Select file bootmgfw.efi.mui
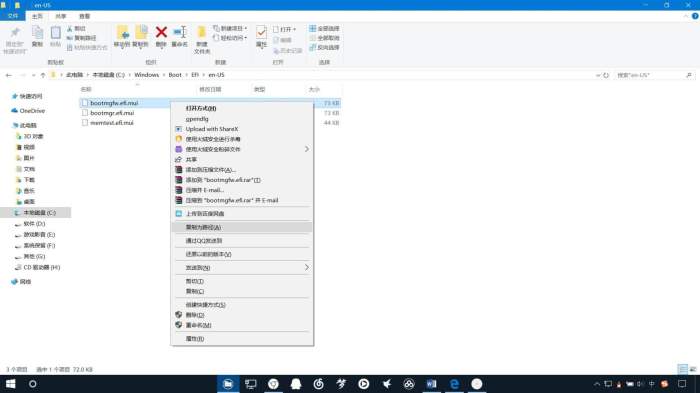 click(114, 103)
